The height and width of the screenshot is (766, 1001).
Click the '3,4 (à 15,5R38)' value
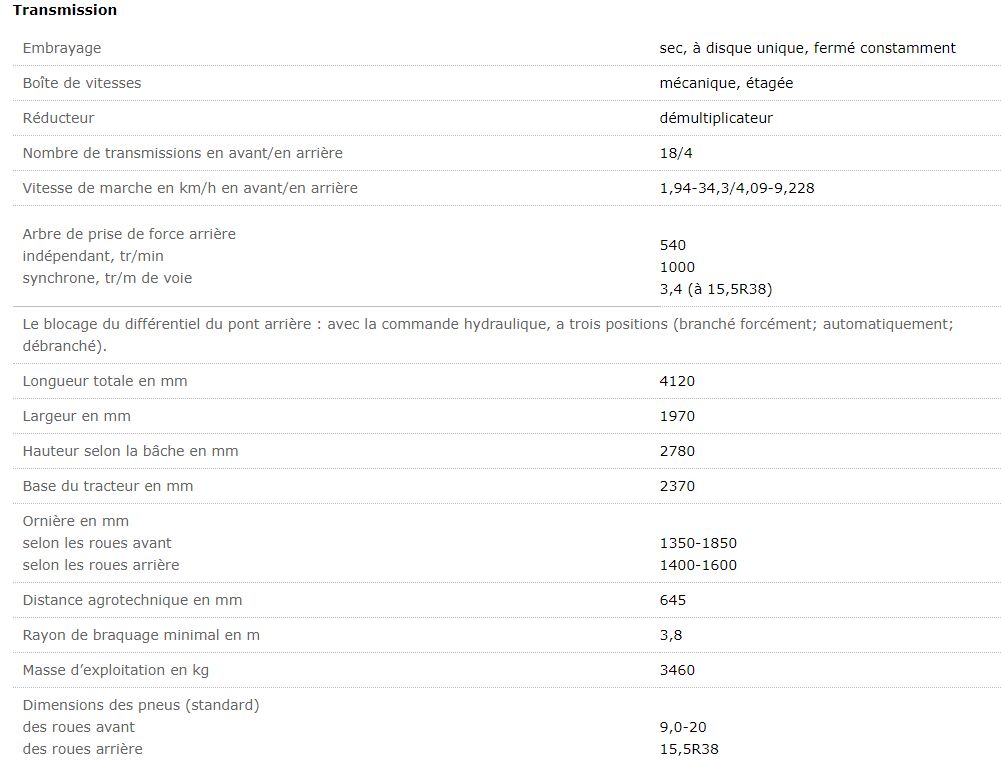coord(716,289)
